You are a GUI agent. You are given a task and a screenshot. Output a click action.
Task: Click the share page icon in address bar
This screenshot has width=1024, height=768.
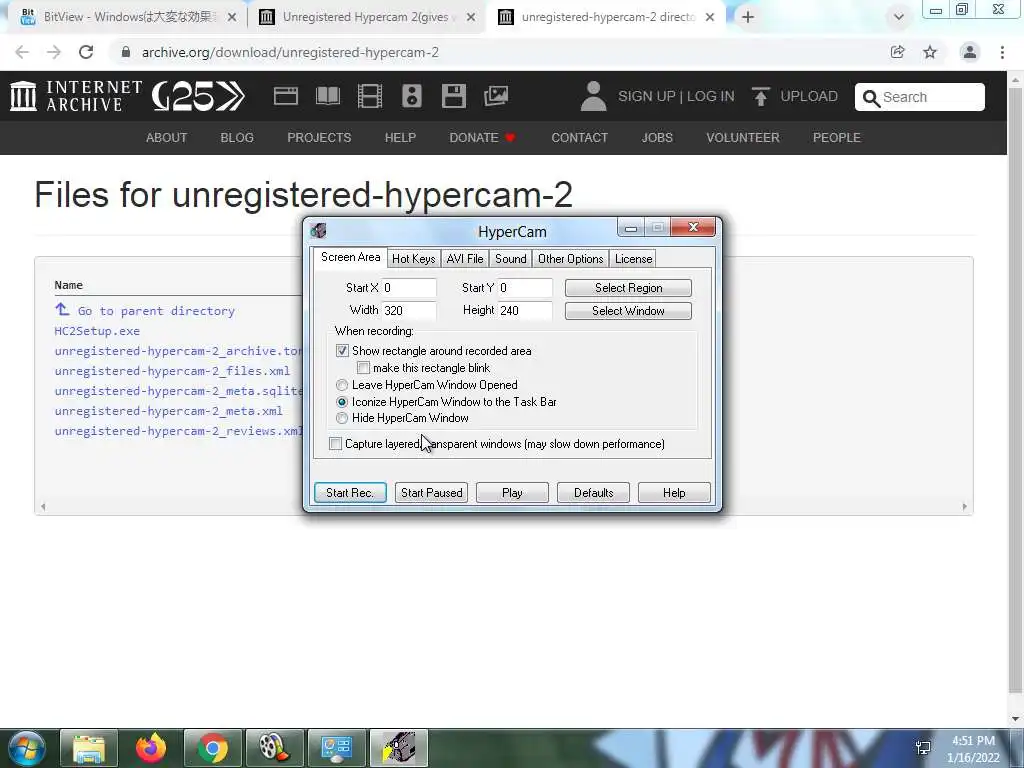point(898,52)
